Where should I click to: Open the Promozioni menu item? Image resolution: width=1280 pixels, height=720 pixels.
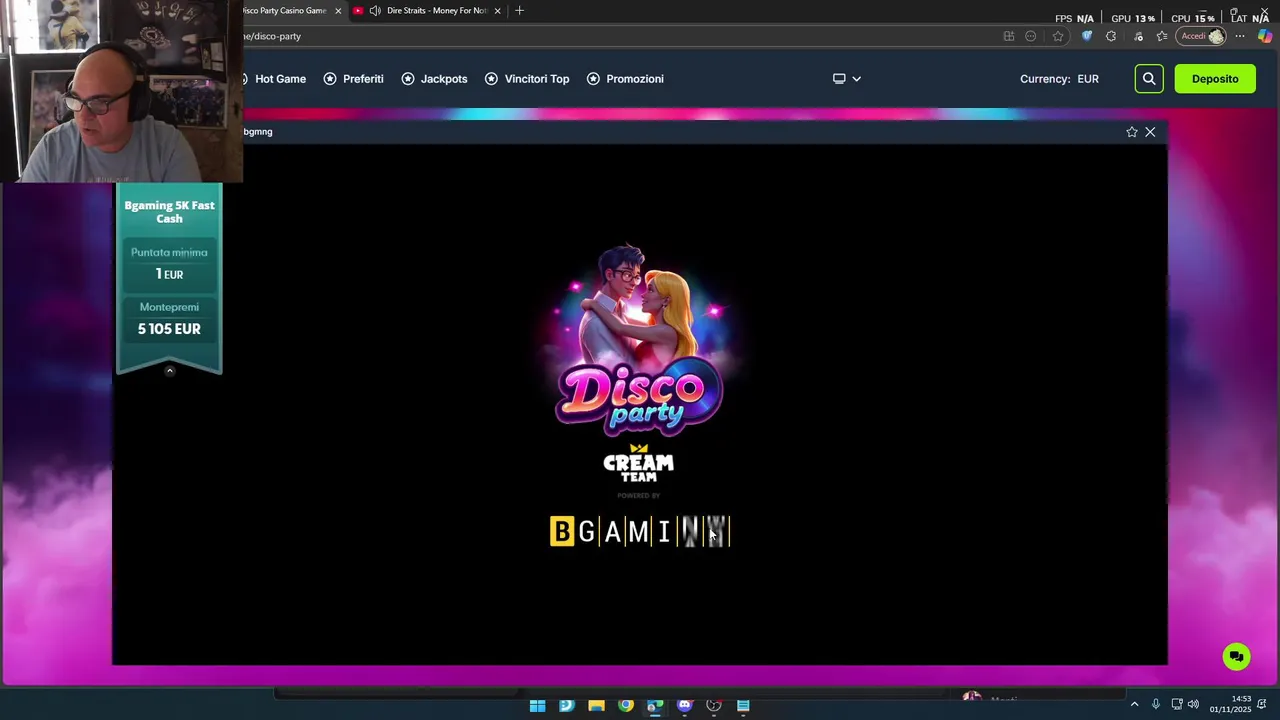[635, 79]
